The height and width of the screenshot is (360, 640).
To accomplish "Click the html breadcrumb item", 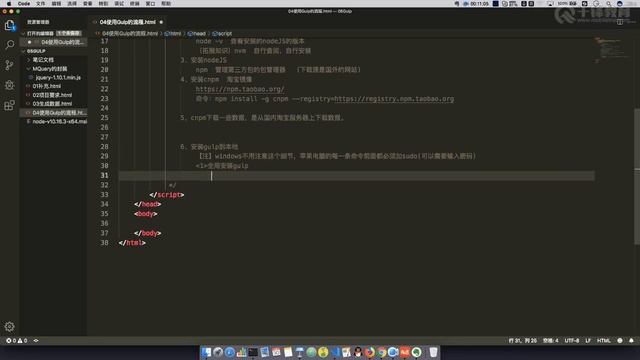I will coord(173,33).
